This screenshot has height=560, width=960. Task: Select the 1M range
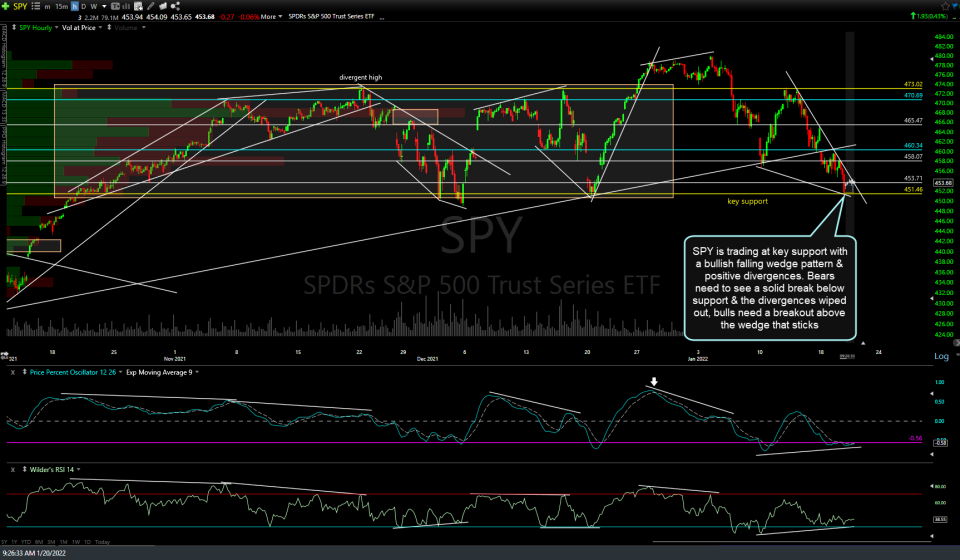[x=64, y=542]
